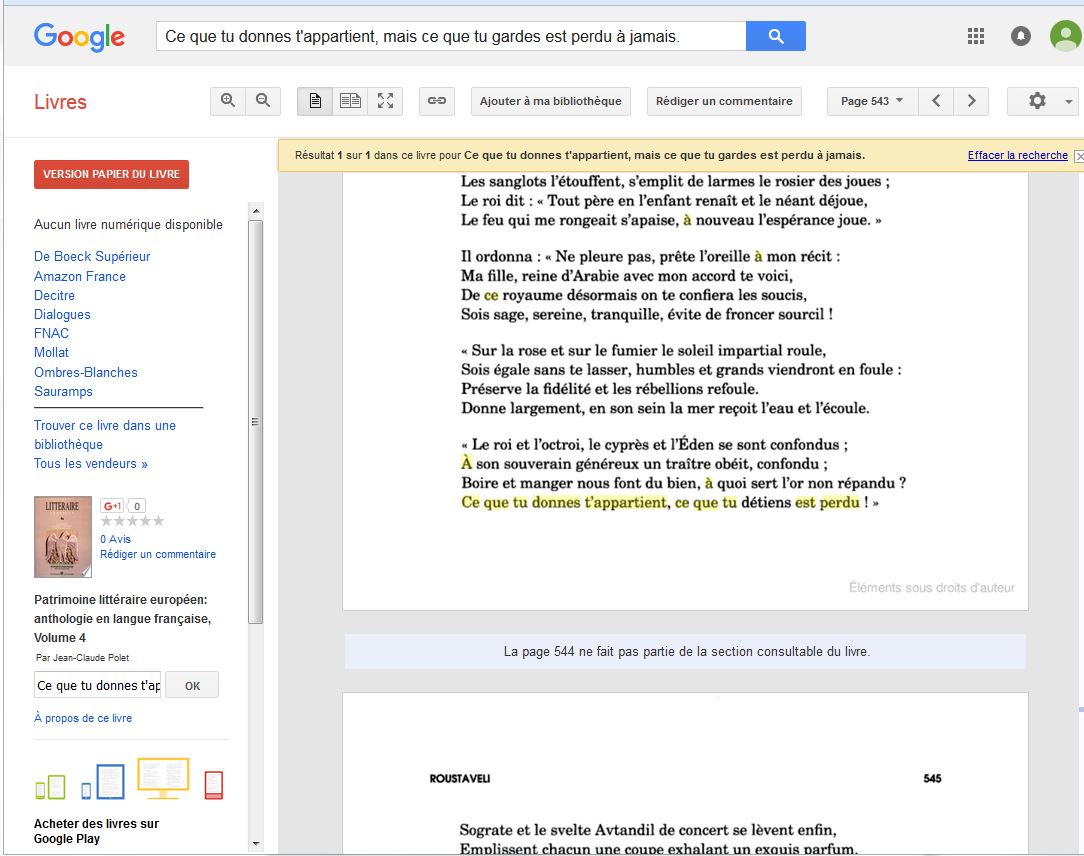Screen dimensions: 1084x856
Task: Open Google notifications bell
Action: pos(1021,37)
